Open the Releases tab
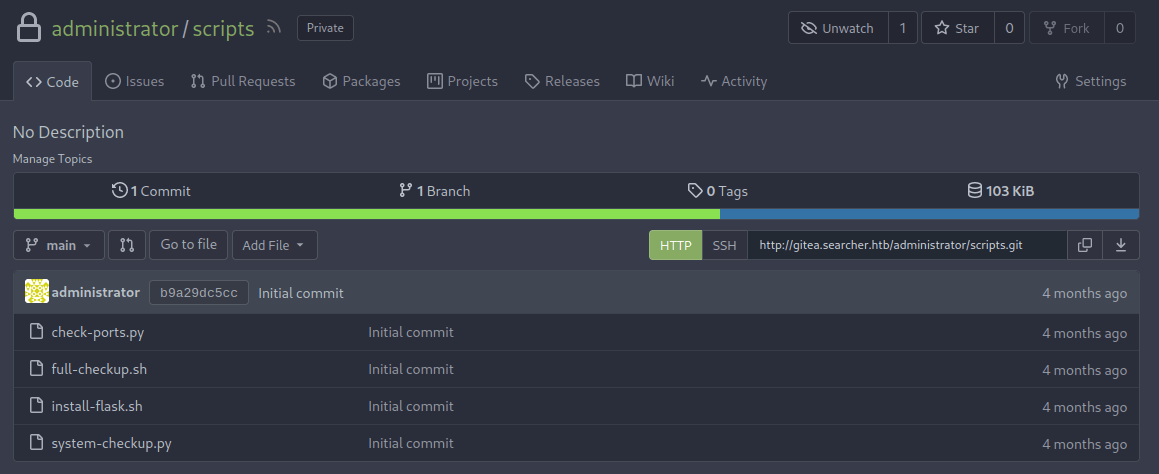1159x474 pixels. coord(562,81)
